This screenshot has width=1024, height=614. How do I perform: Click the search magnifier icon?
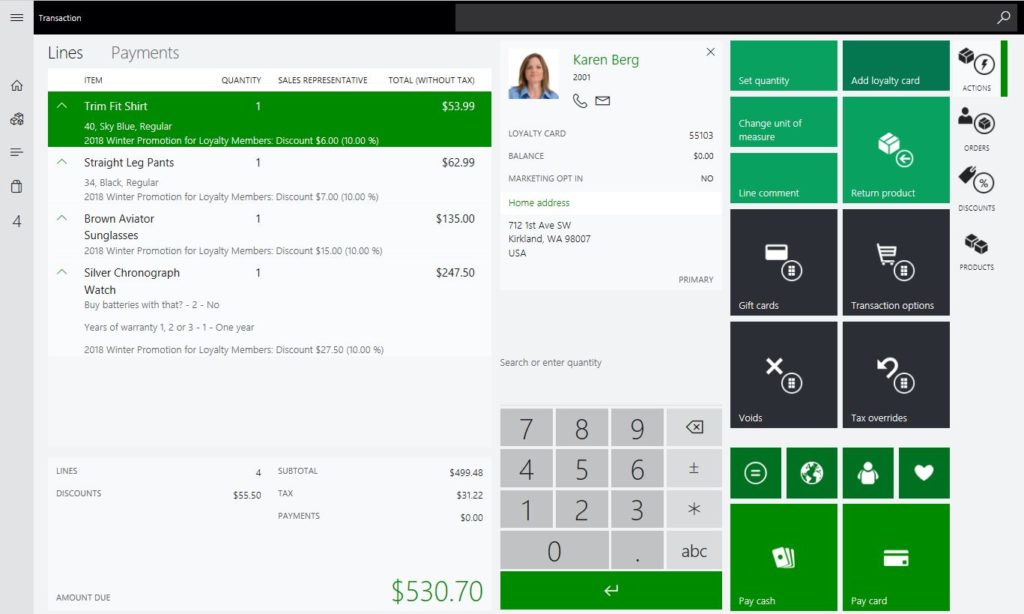[x=1003, y=18]
